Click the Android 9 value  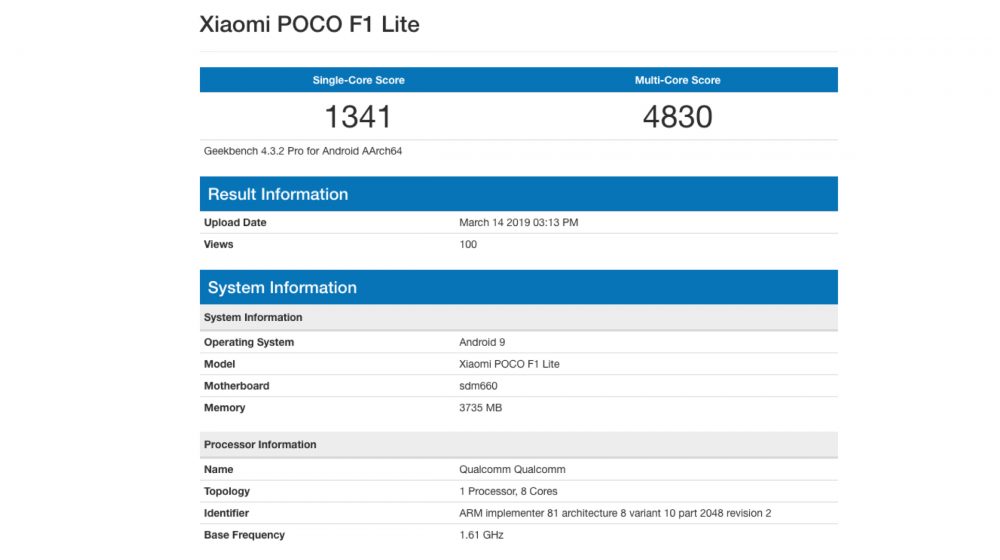[x=484, y=342]
